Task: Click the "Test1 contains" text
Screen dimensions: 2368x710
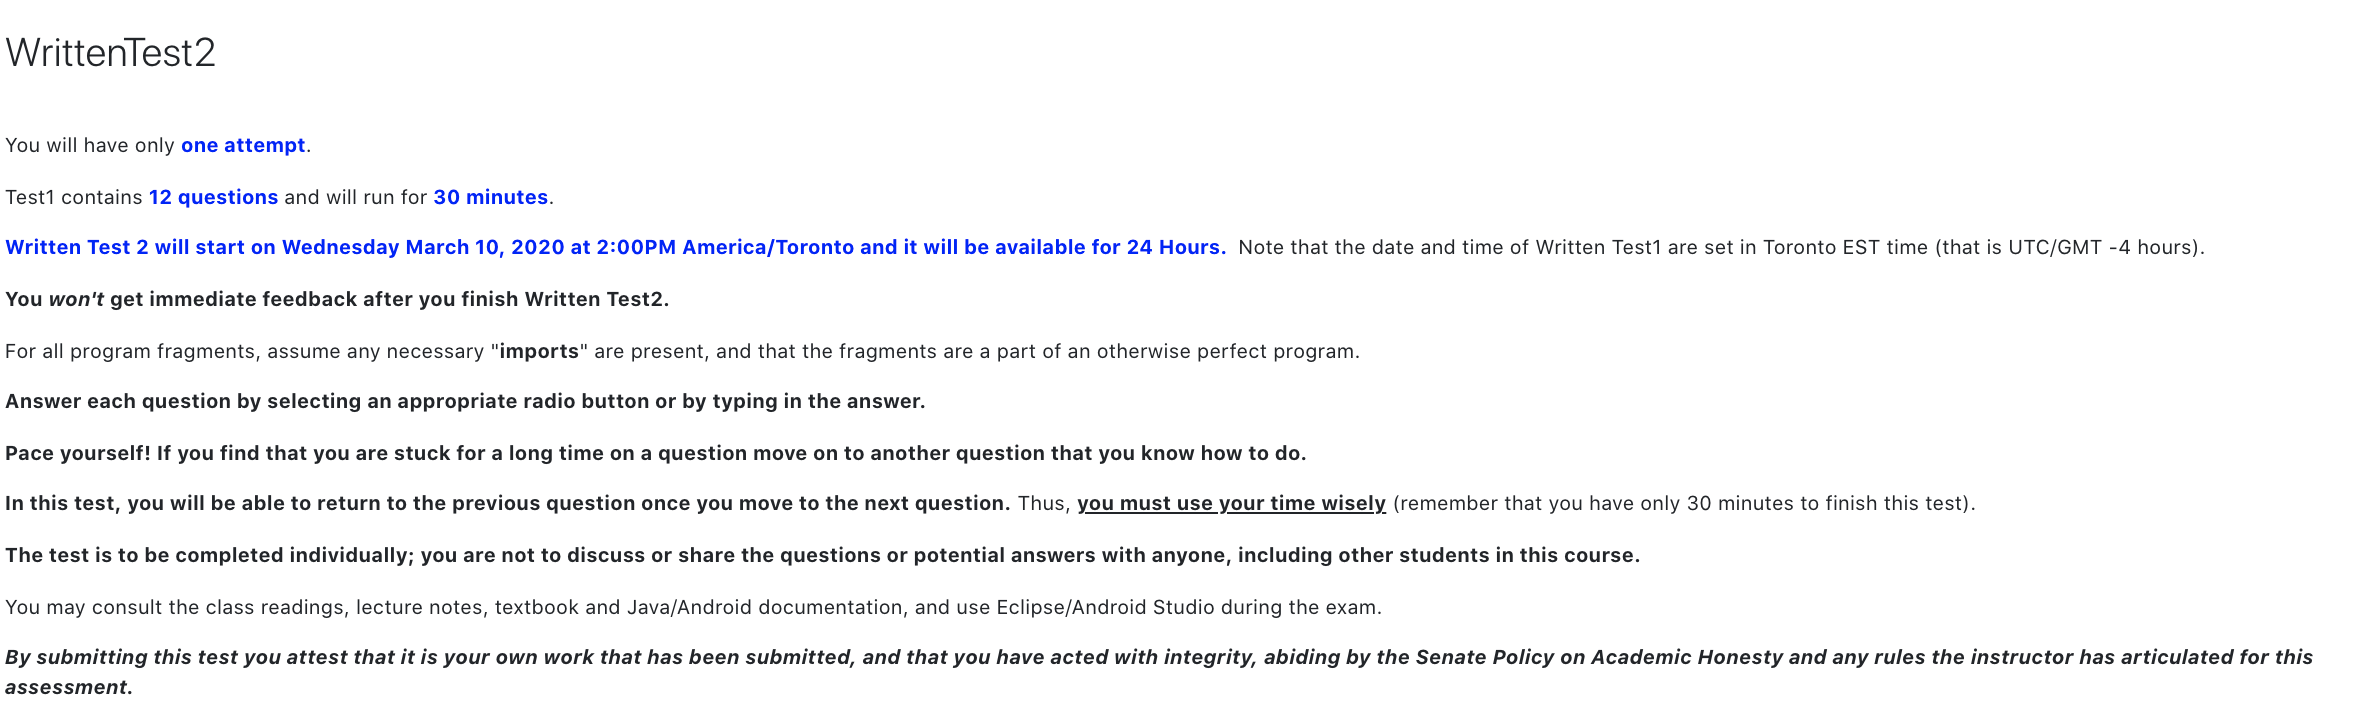Action: coord(74,197)
